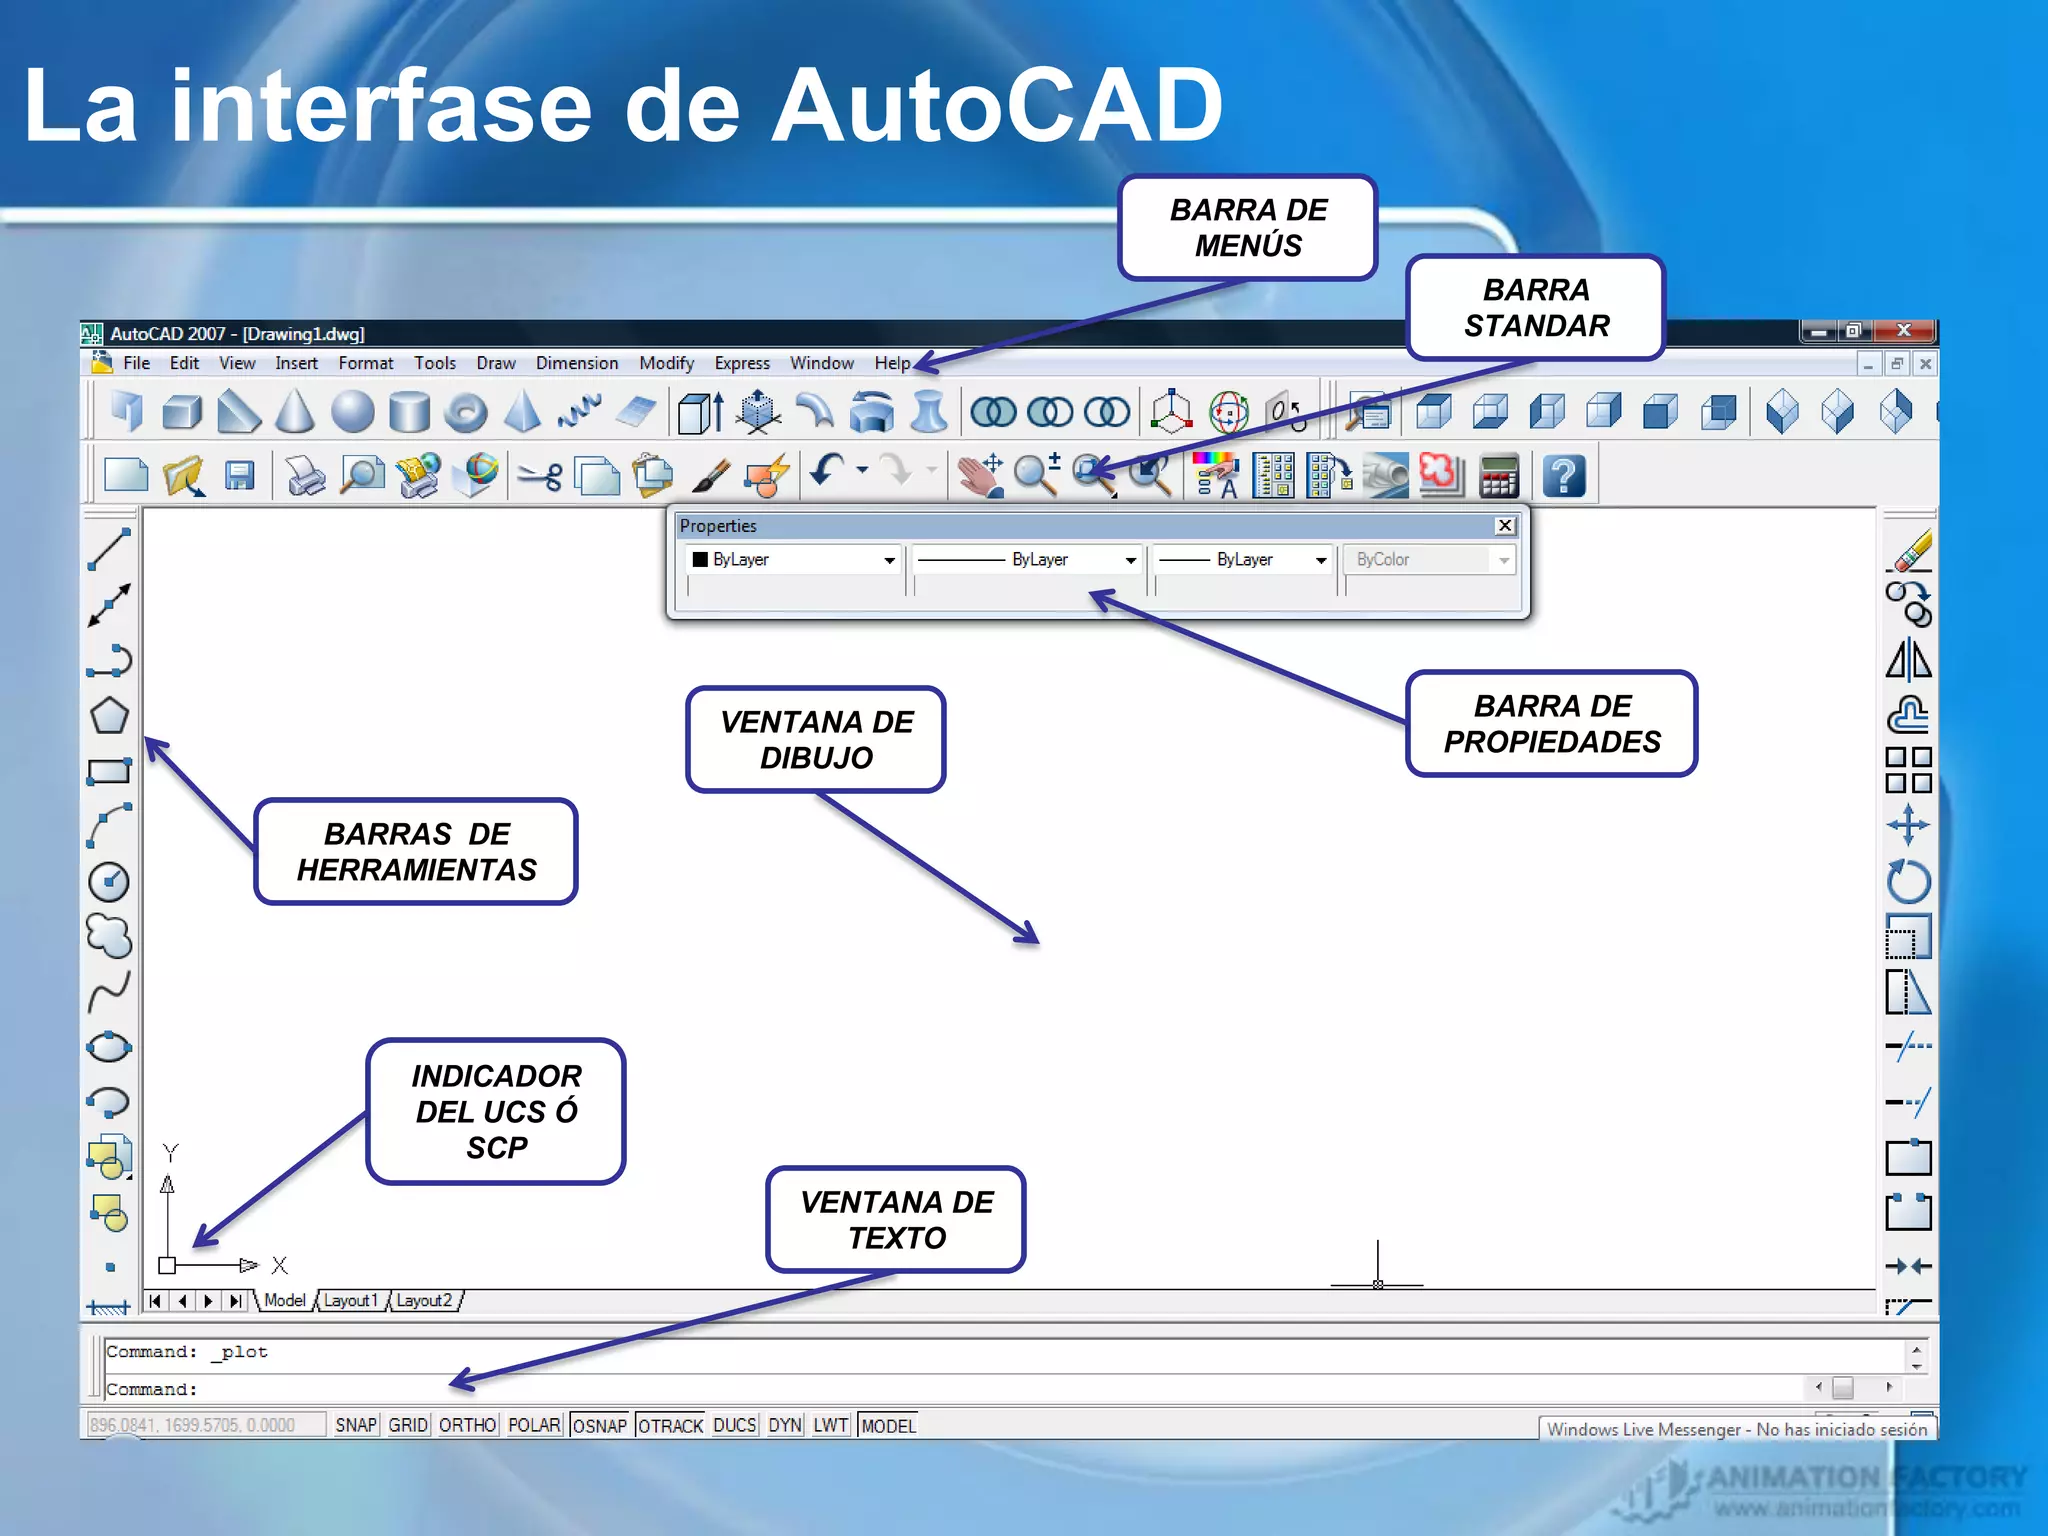Screen dimensions: 2048x1536
Task: Toggle DYN input in status bar
Action: pos(785,1425)
